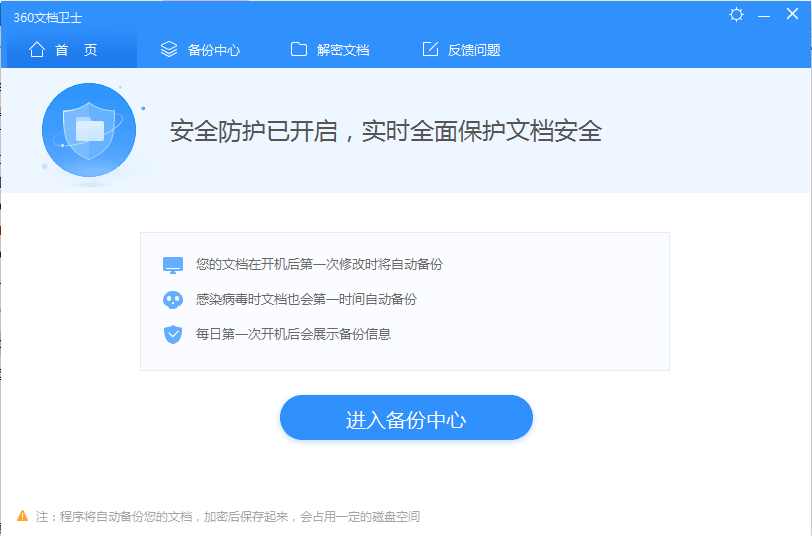Click text 每日第一次开机后会展示备份信息

293,334
